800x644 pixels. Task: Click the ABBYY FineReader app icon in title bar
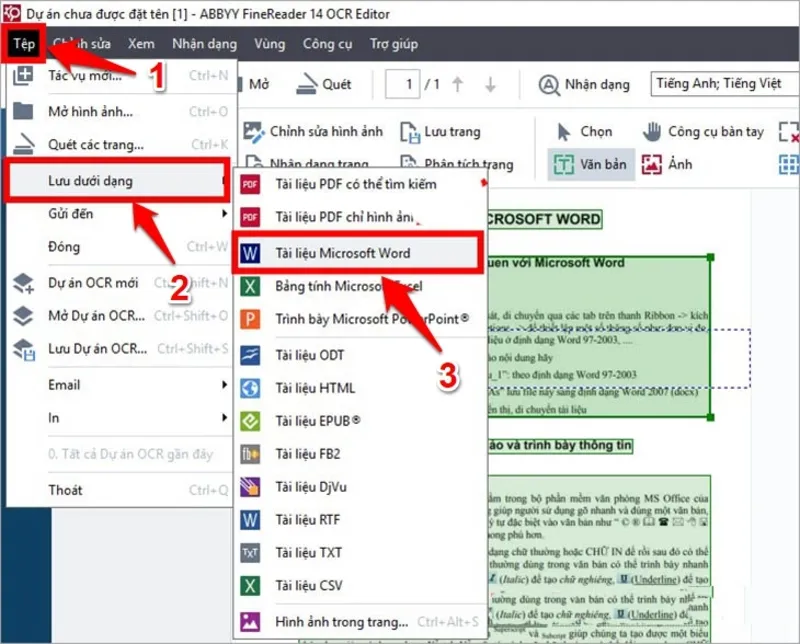[x=11, y=13]
